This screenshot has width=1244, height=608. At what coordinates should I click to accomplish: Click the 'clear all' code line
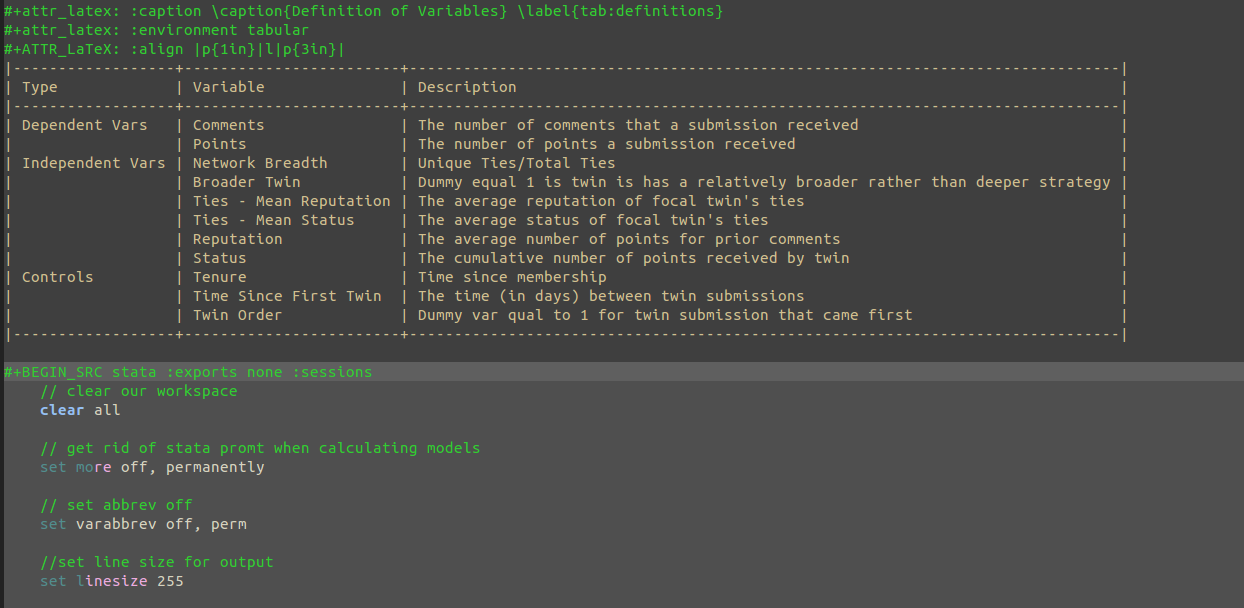[x=80, y=410]
